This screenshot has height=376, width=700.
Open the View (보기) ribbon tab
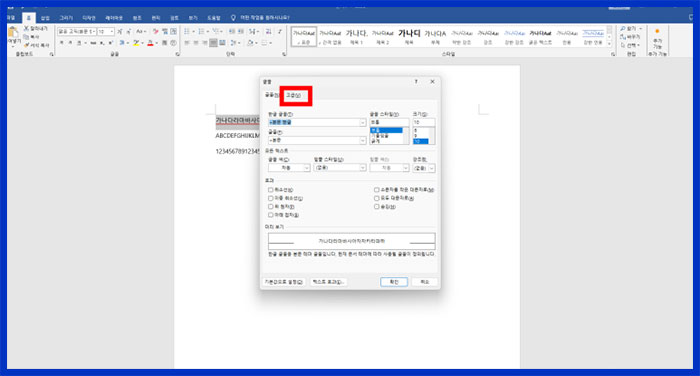(x=193, y=18)
